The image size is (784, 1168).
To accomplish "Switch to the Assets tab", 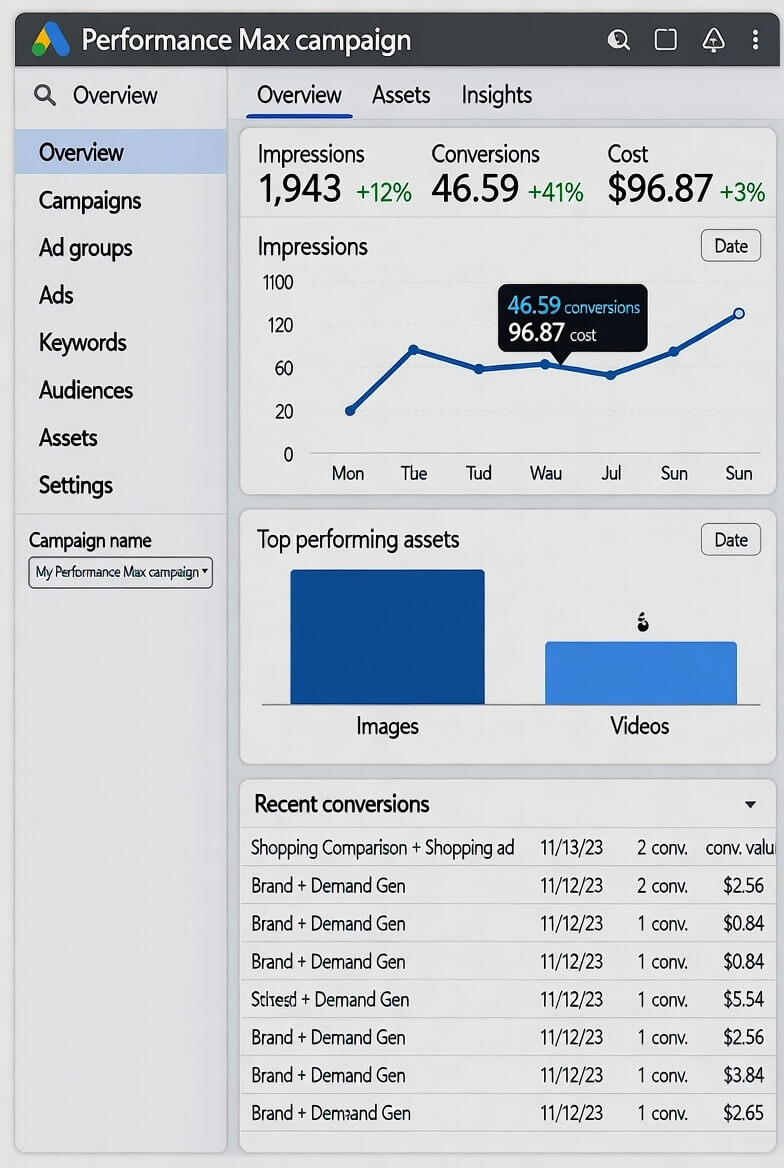I will (x=401, y=95).
